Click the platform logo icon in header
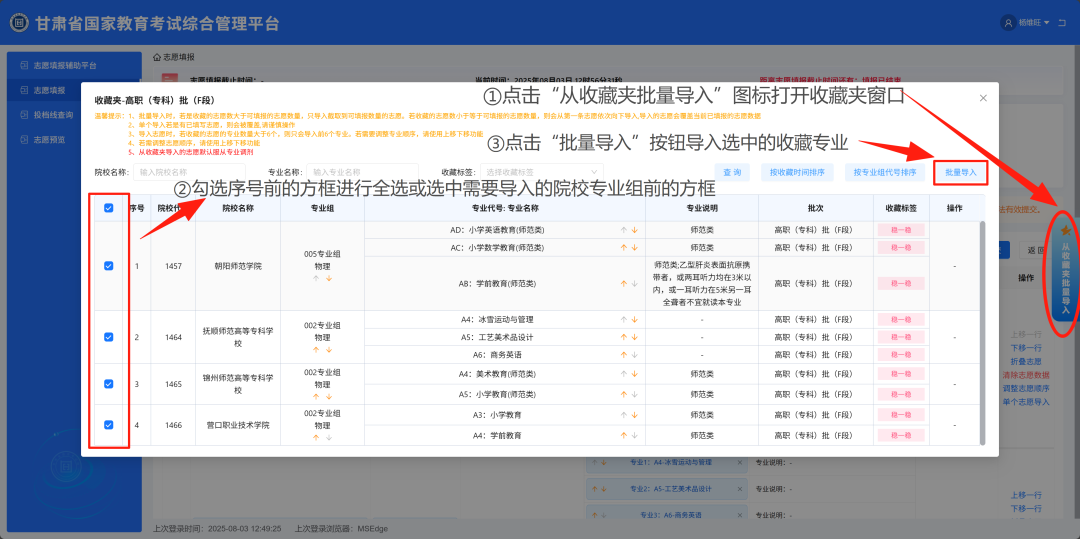 [19, 23]
